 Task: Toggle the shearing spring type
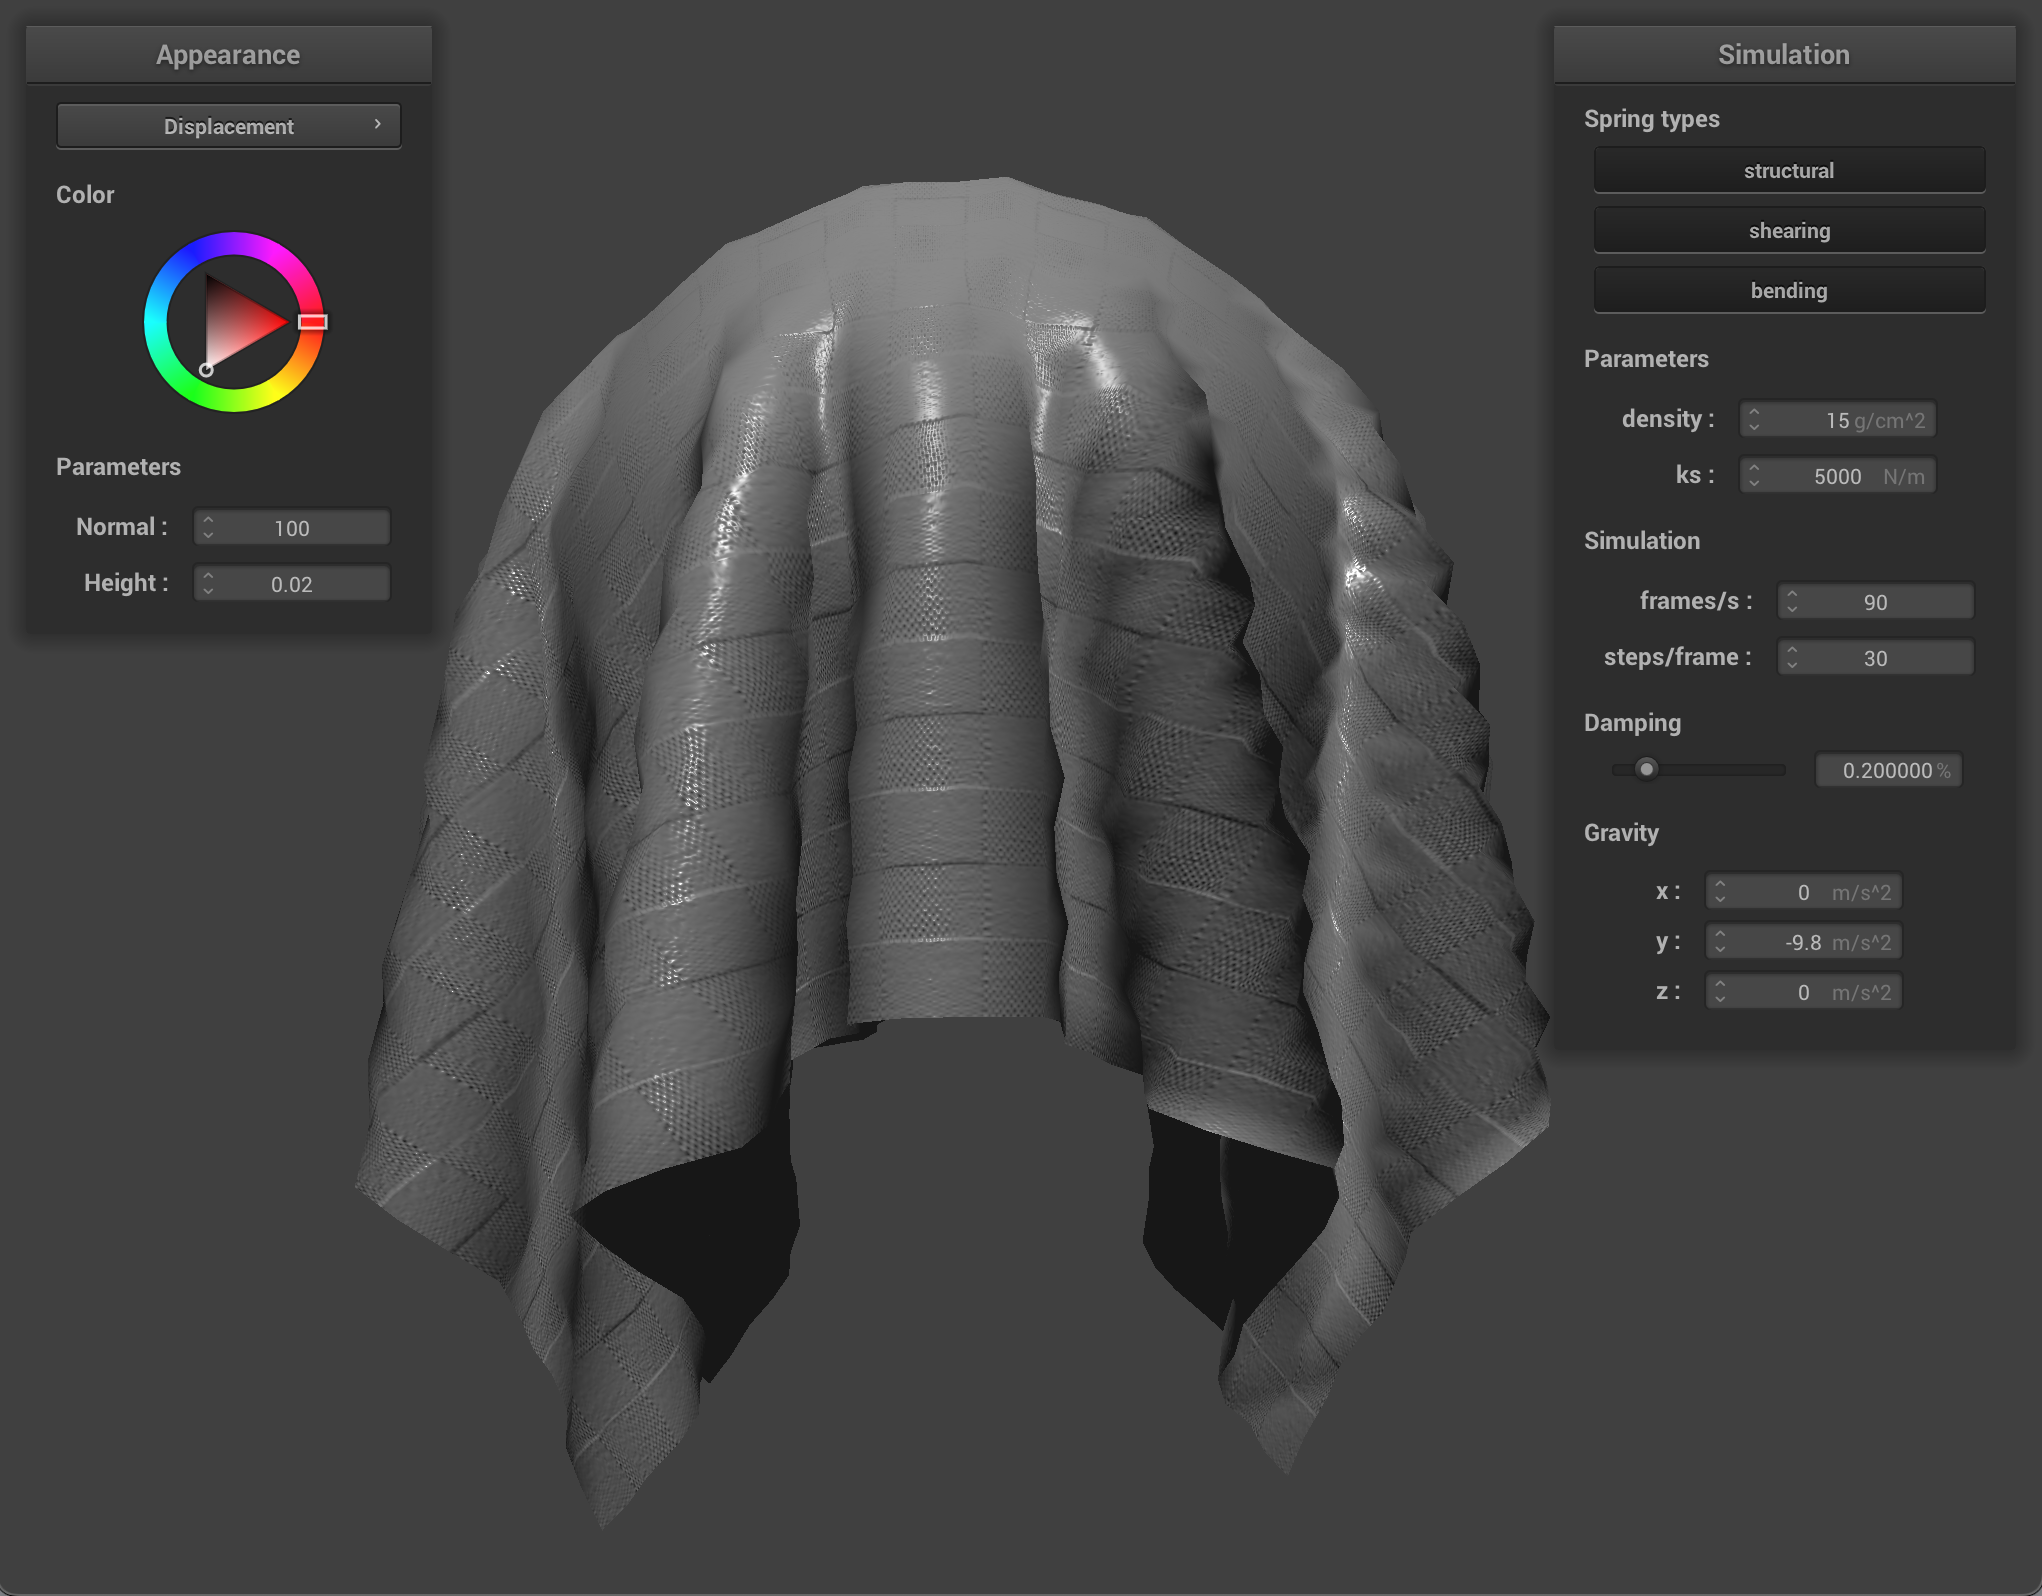pos(1789,230)
